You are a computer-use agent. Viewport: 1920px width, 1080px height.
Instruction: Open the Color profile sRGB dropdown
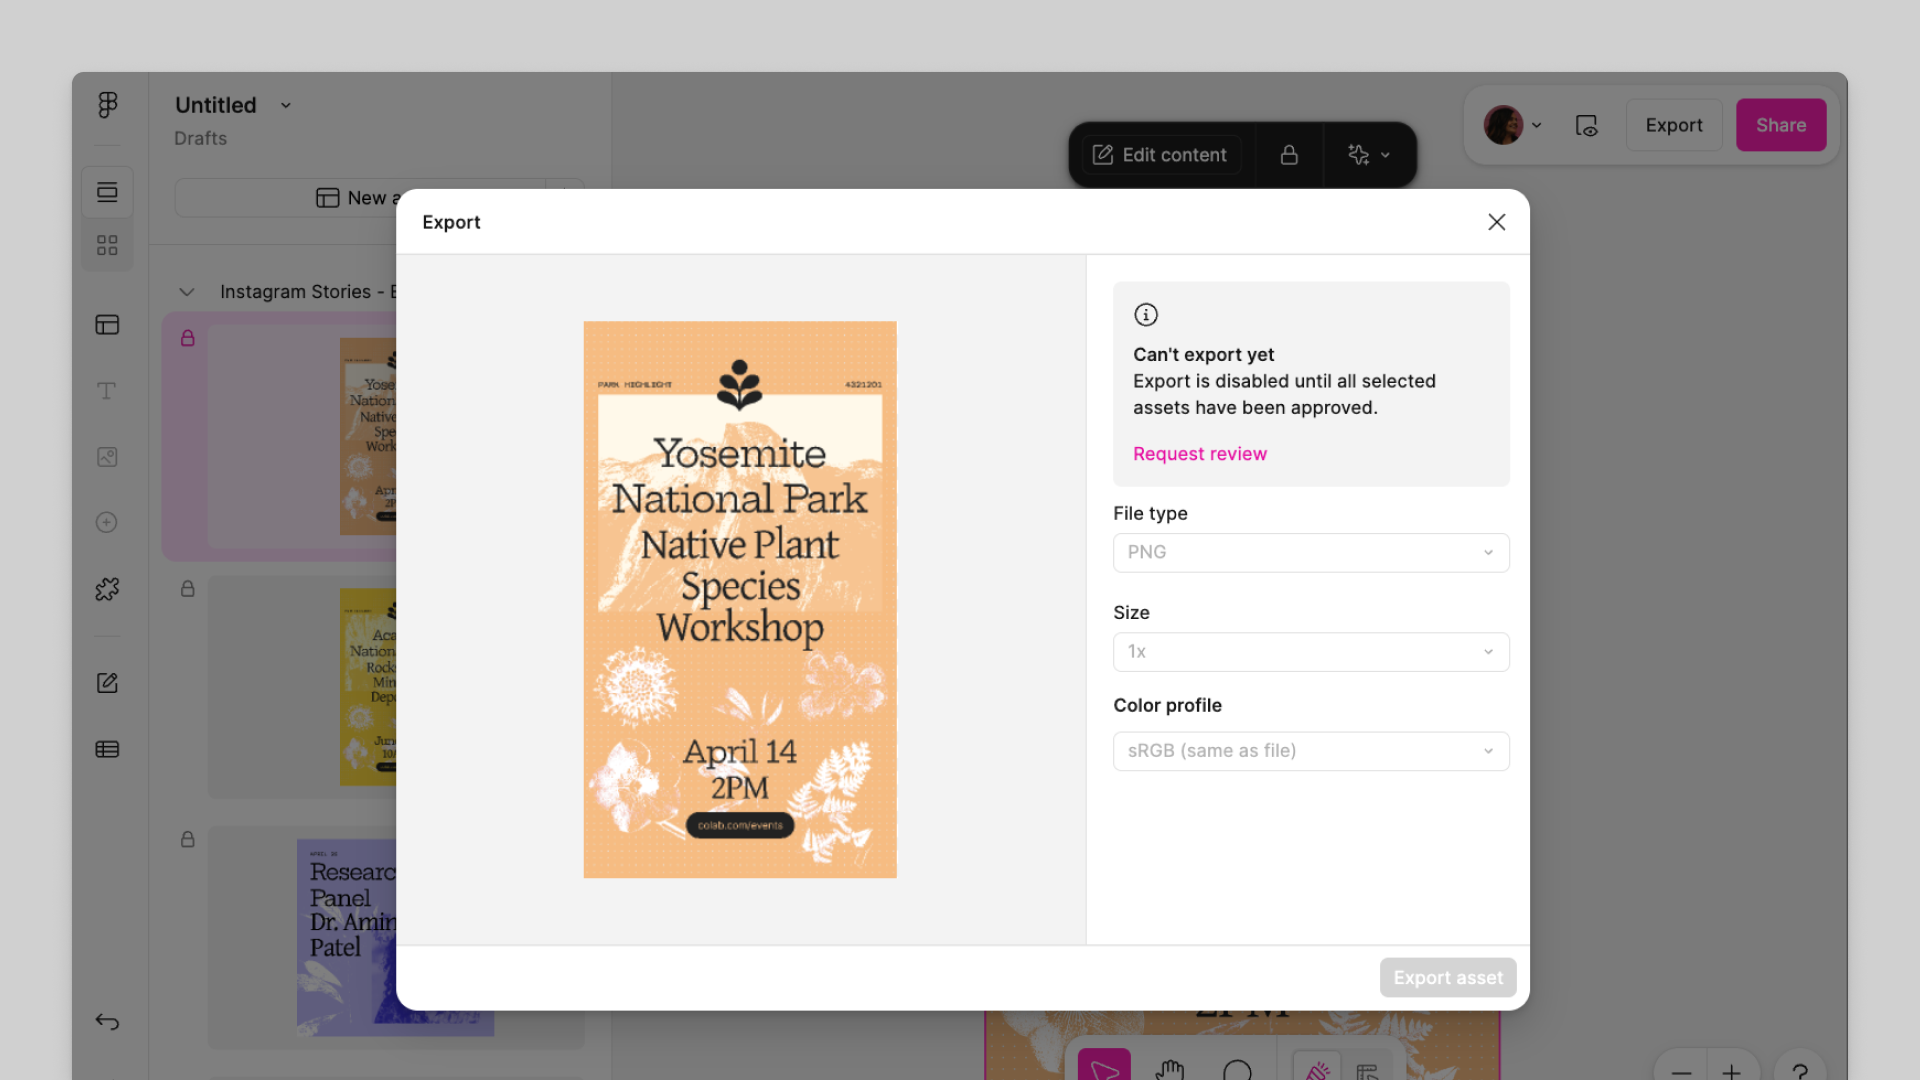click(x=1311, y=751)
